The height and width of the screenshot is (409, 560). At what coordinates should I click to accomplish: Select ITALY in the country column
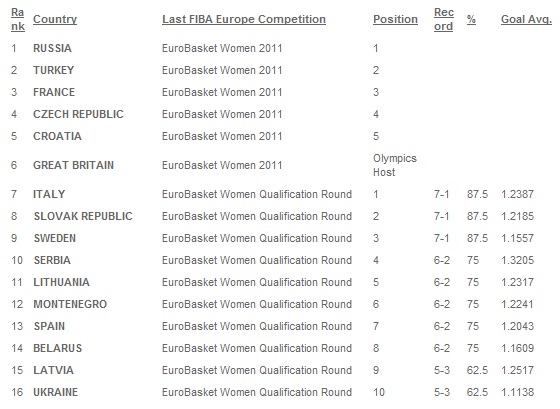pyautogui.click(x=49, y=194)
